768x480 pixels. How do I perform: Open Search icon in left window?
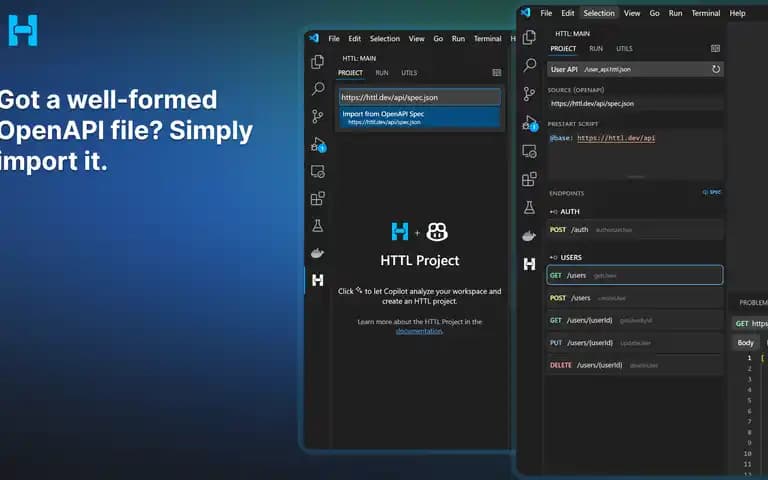[318, 89]
